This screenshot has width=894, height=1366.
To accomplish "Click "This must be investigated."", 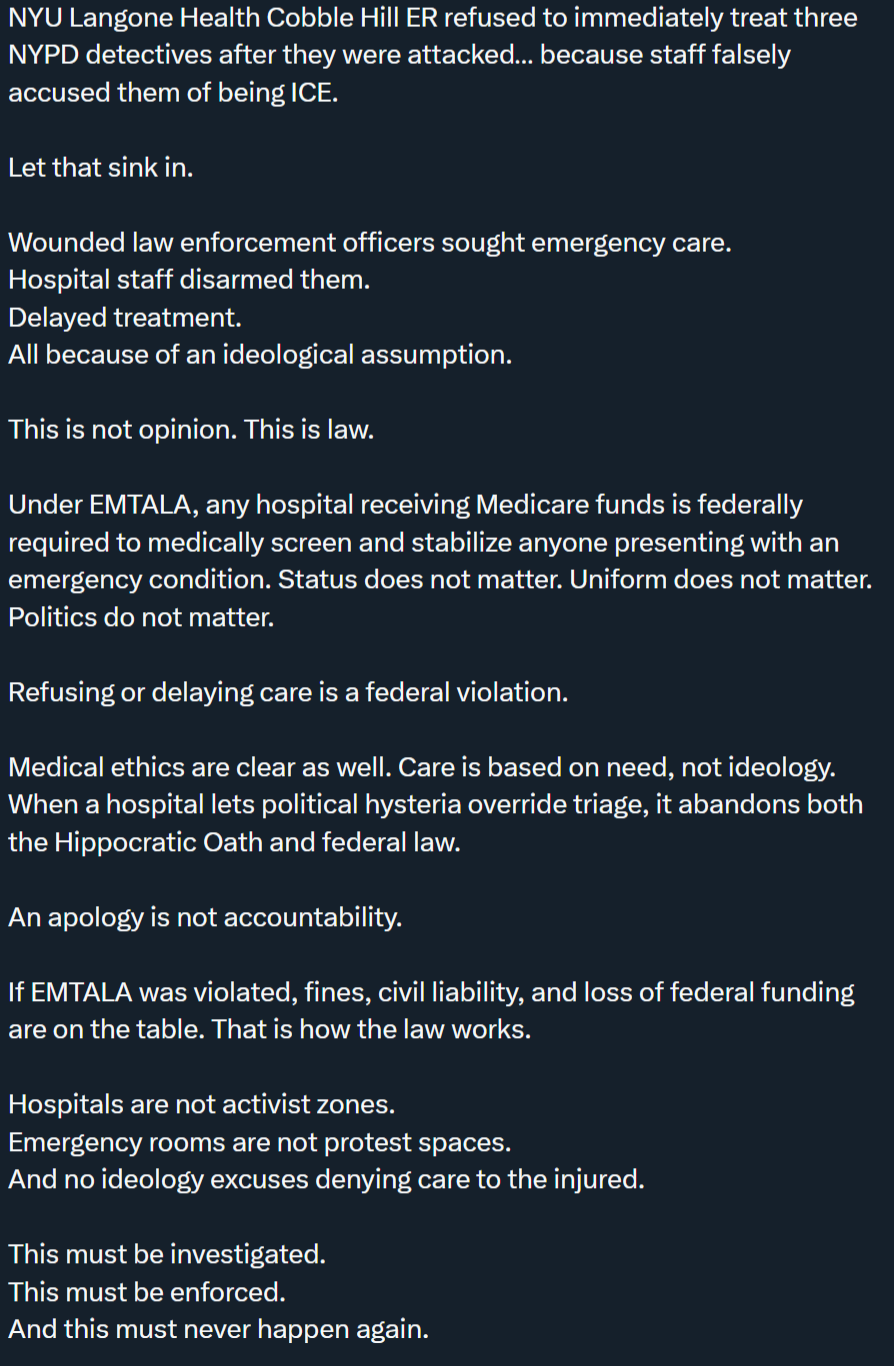I will [x=167, y=1254].
